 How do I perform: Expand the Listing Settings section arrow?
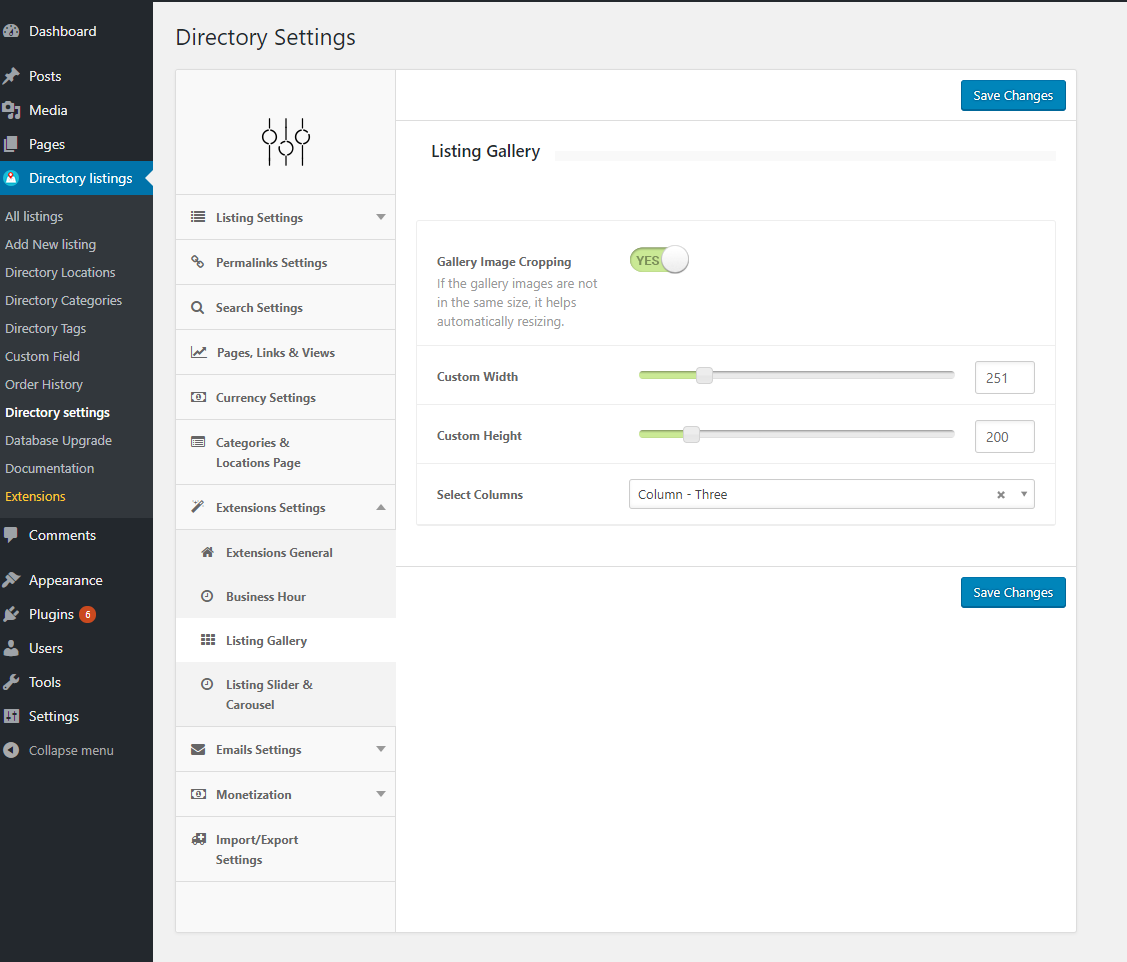[x=380, y=218]
